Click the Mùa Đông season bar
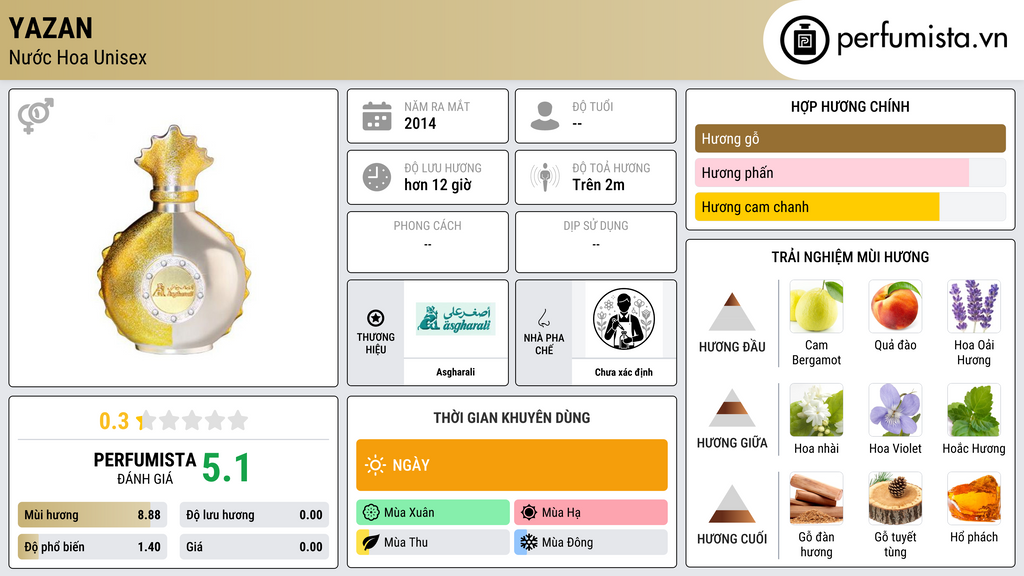The width and height of the screenshot is (1024, 576). pyautogui.click(x=591, y=542)
